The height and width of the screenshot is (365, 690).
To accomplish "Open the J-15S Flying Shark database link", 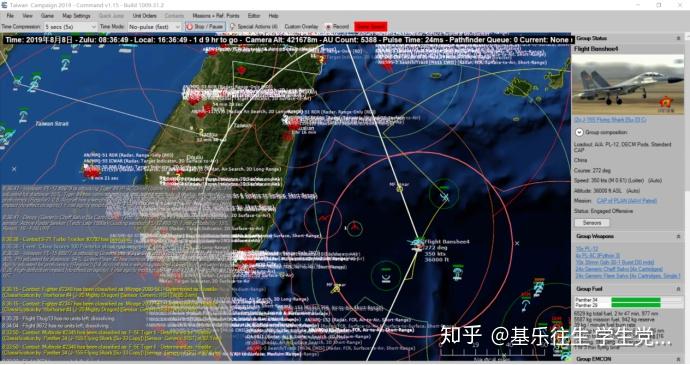I will coord(610,120).
